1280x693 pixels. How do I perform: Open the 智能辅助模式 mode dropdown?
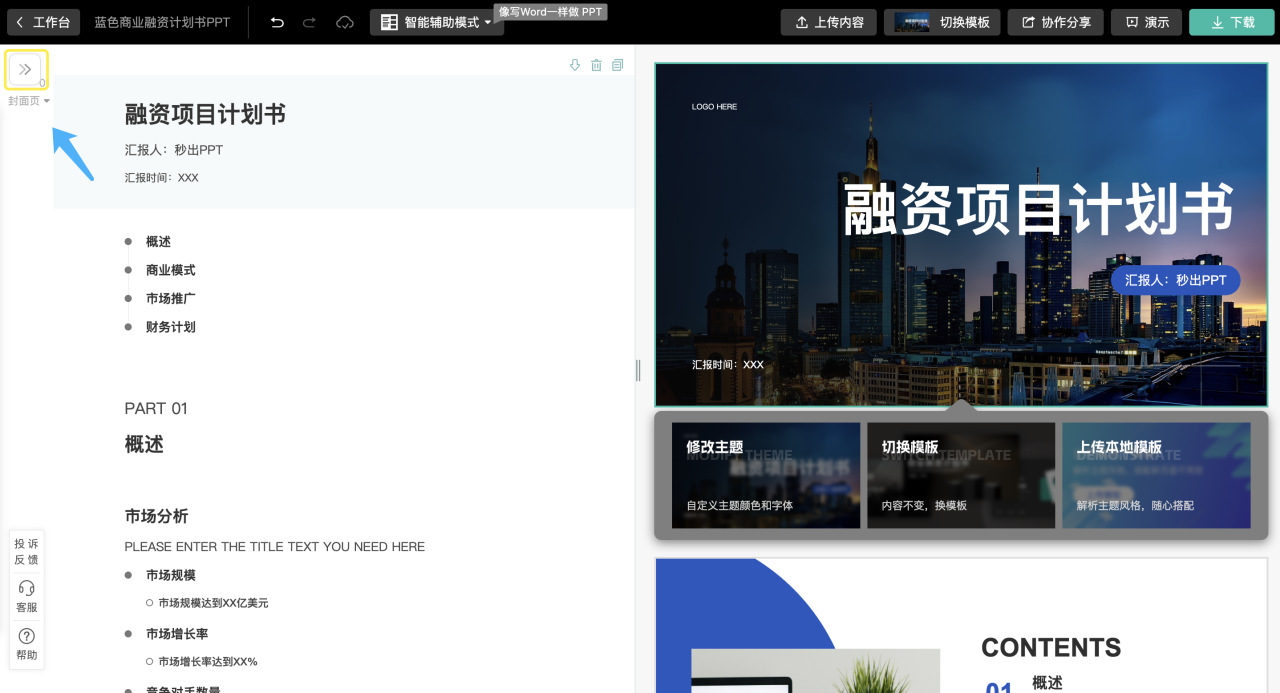(x=436, y=22)
